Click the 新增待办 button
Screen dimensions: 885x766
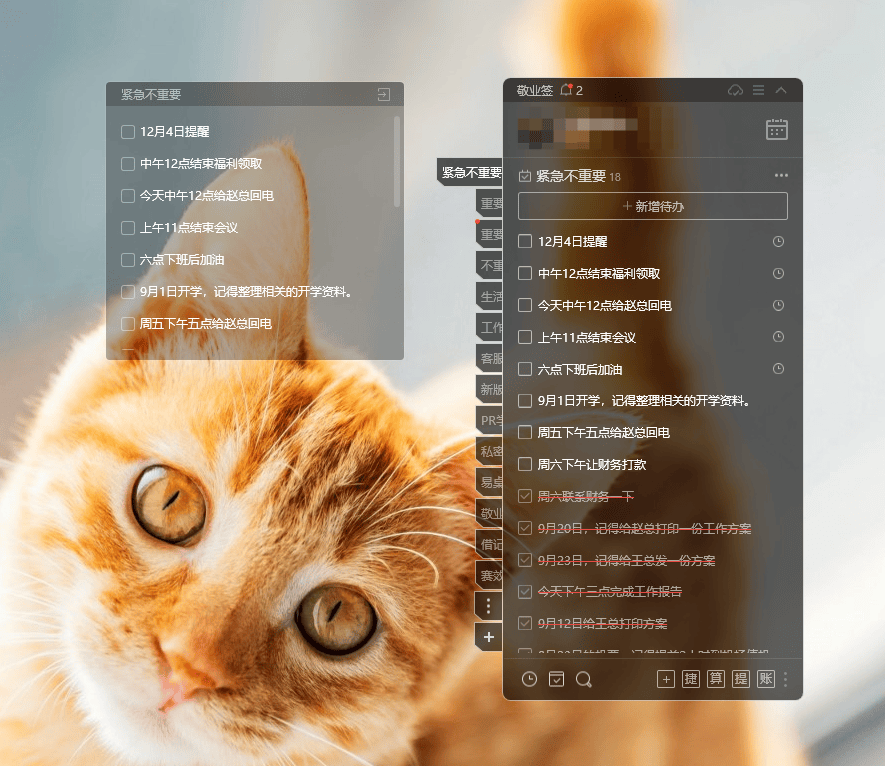tap(652, 206)
